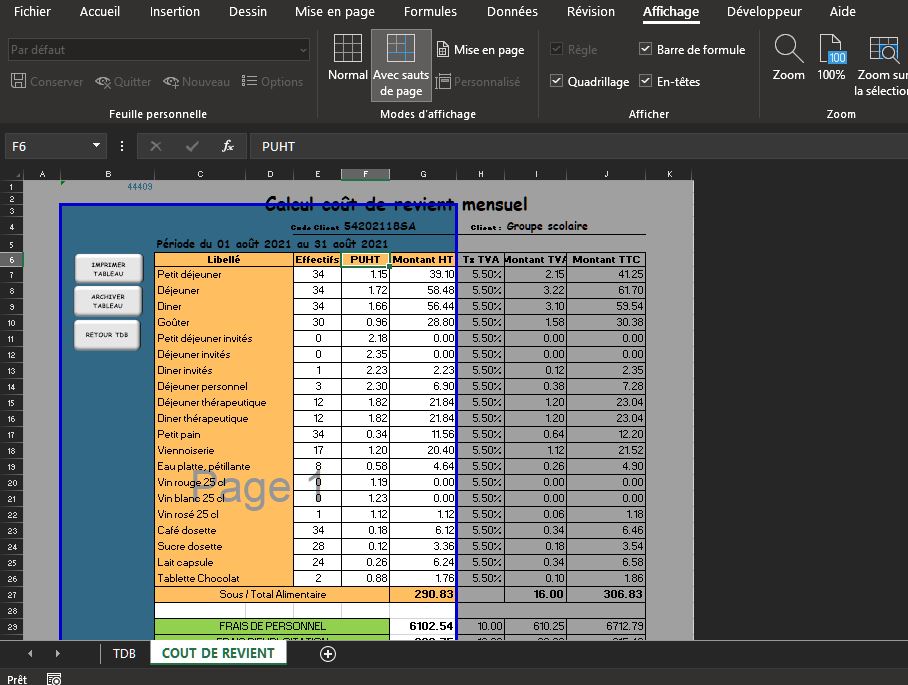The width and height of the screenshot is (908, 685).
Task: Select the 'Avec sauts de page' view
Action: click(401, 65)
